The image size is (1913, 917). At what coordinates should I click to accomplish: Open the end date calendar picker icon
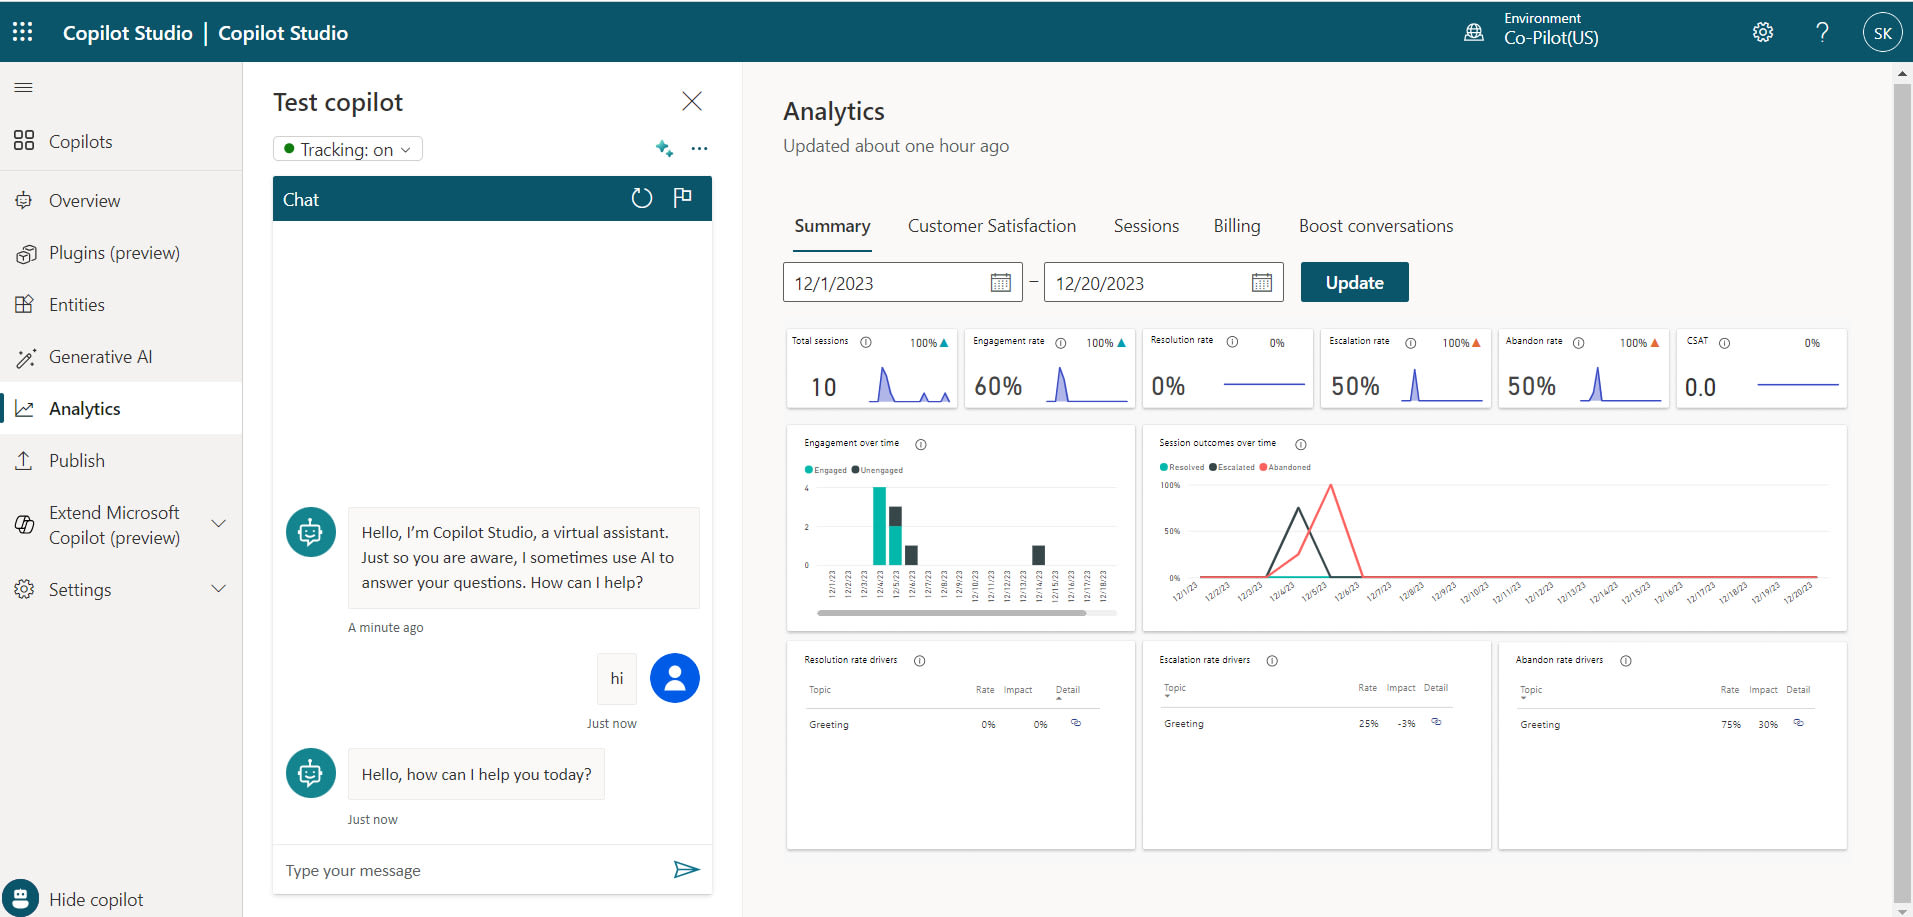coord(1262,283)
